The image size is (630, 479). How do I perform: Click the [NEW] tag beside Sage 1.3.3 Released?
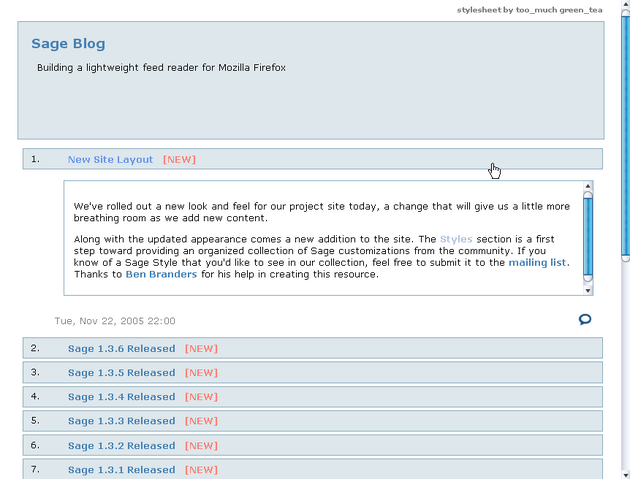tap(201, 421)
